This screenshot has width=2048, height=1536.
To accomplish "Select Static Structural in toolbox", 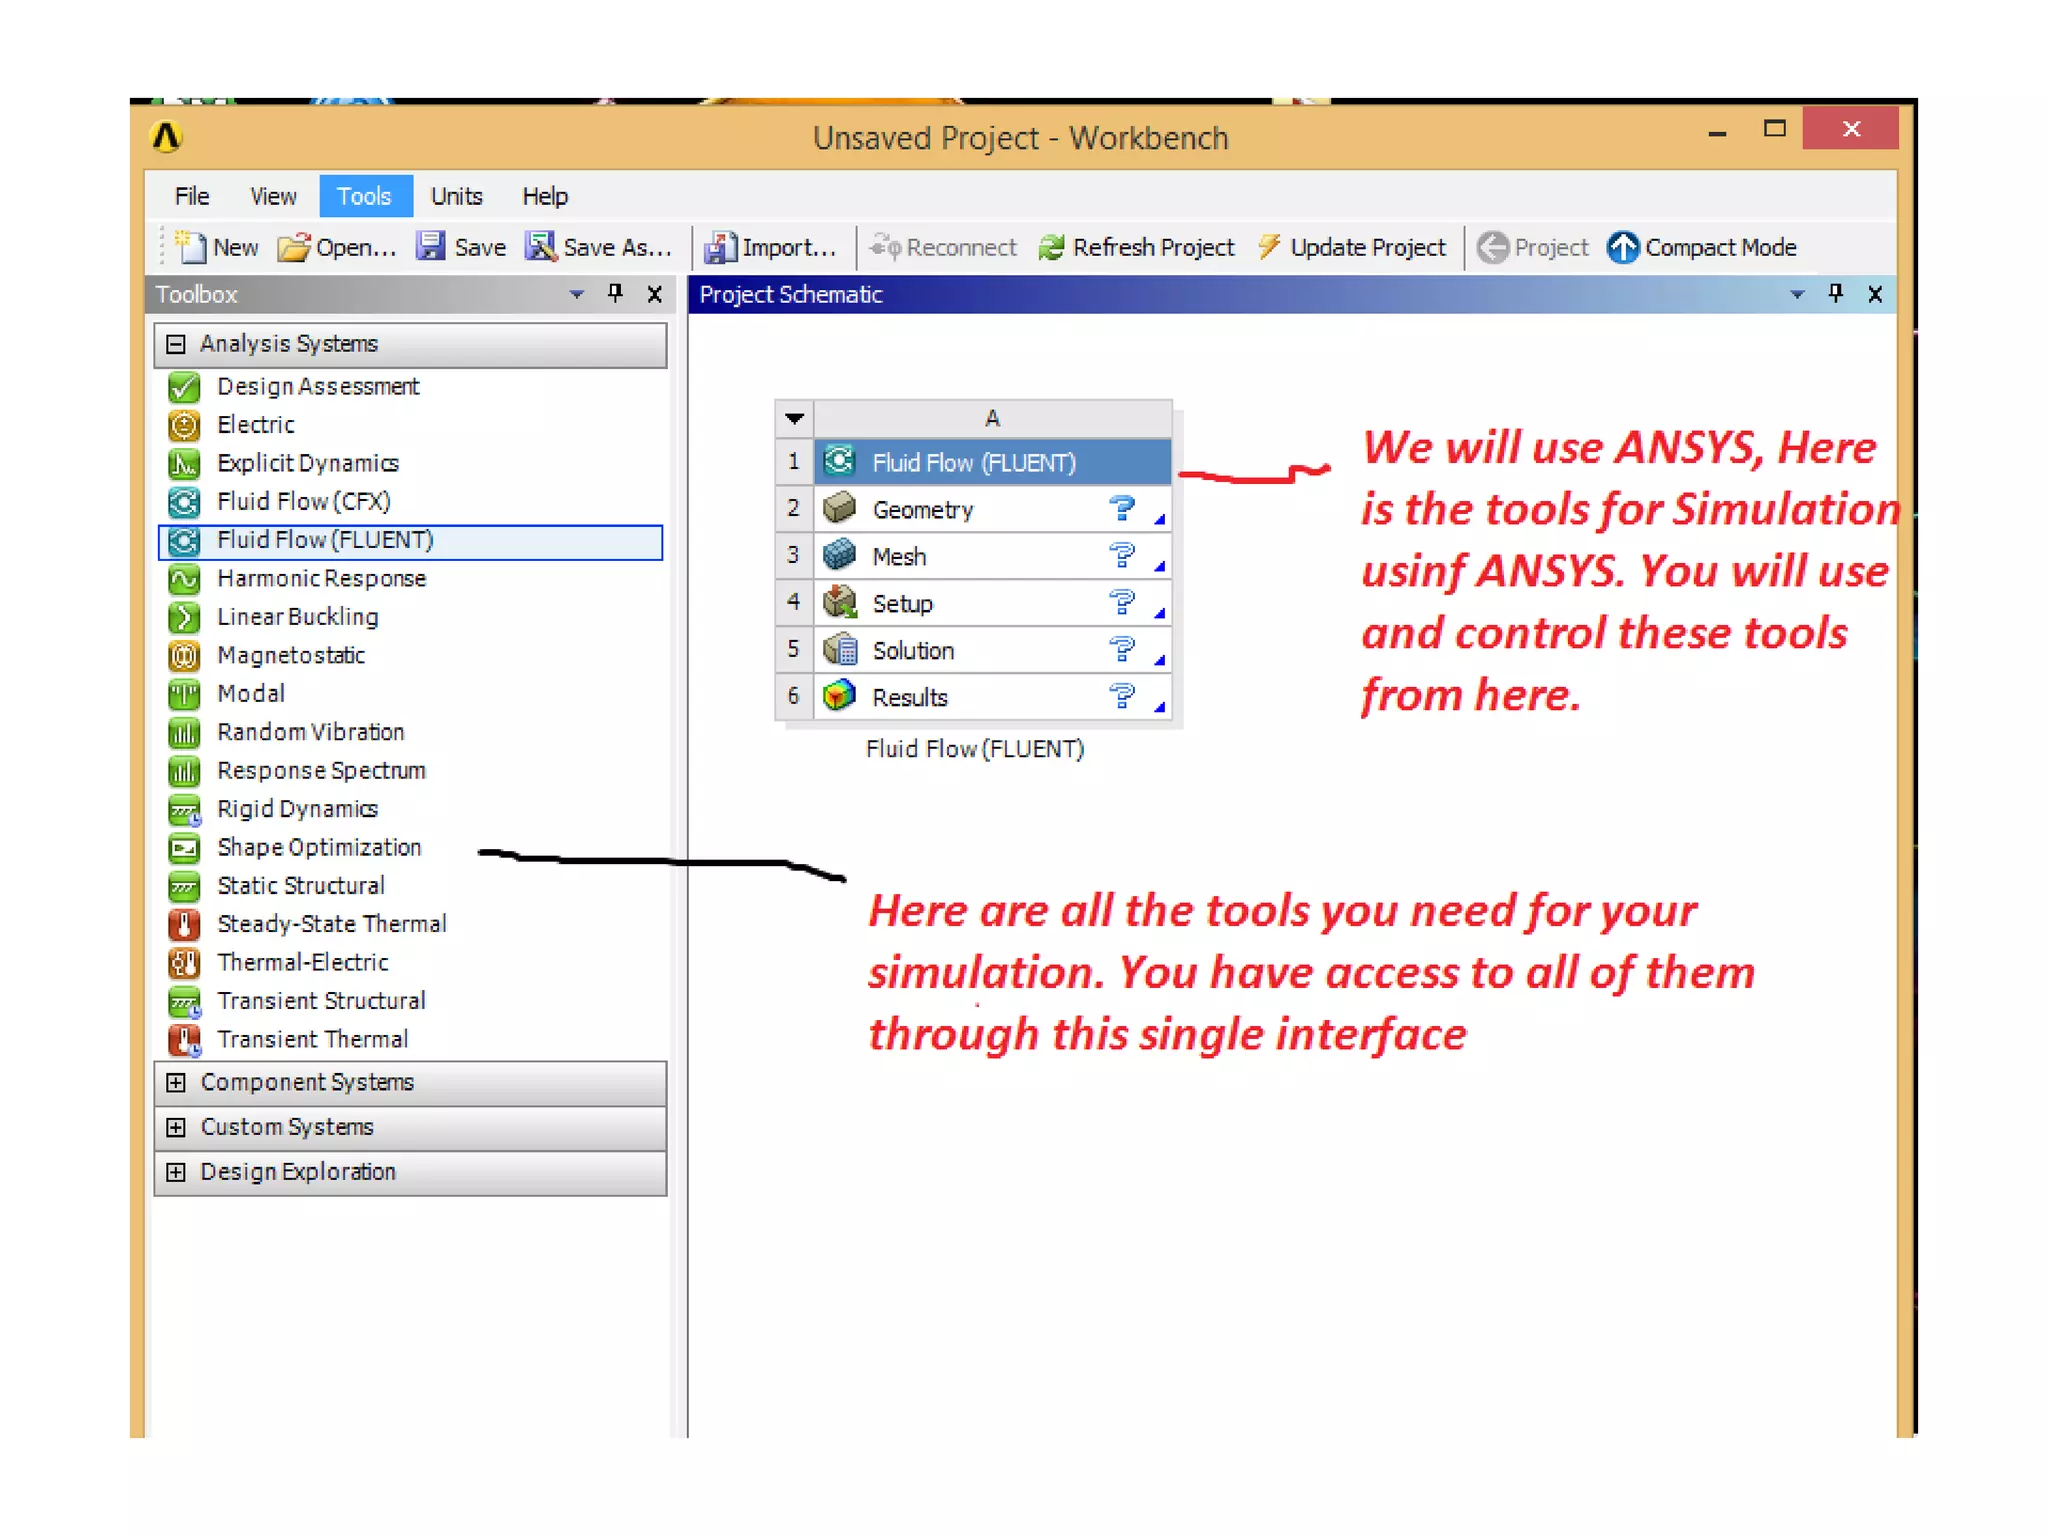I will point(300,885).
